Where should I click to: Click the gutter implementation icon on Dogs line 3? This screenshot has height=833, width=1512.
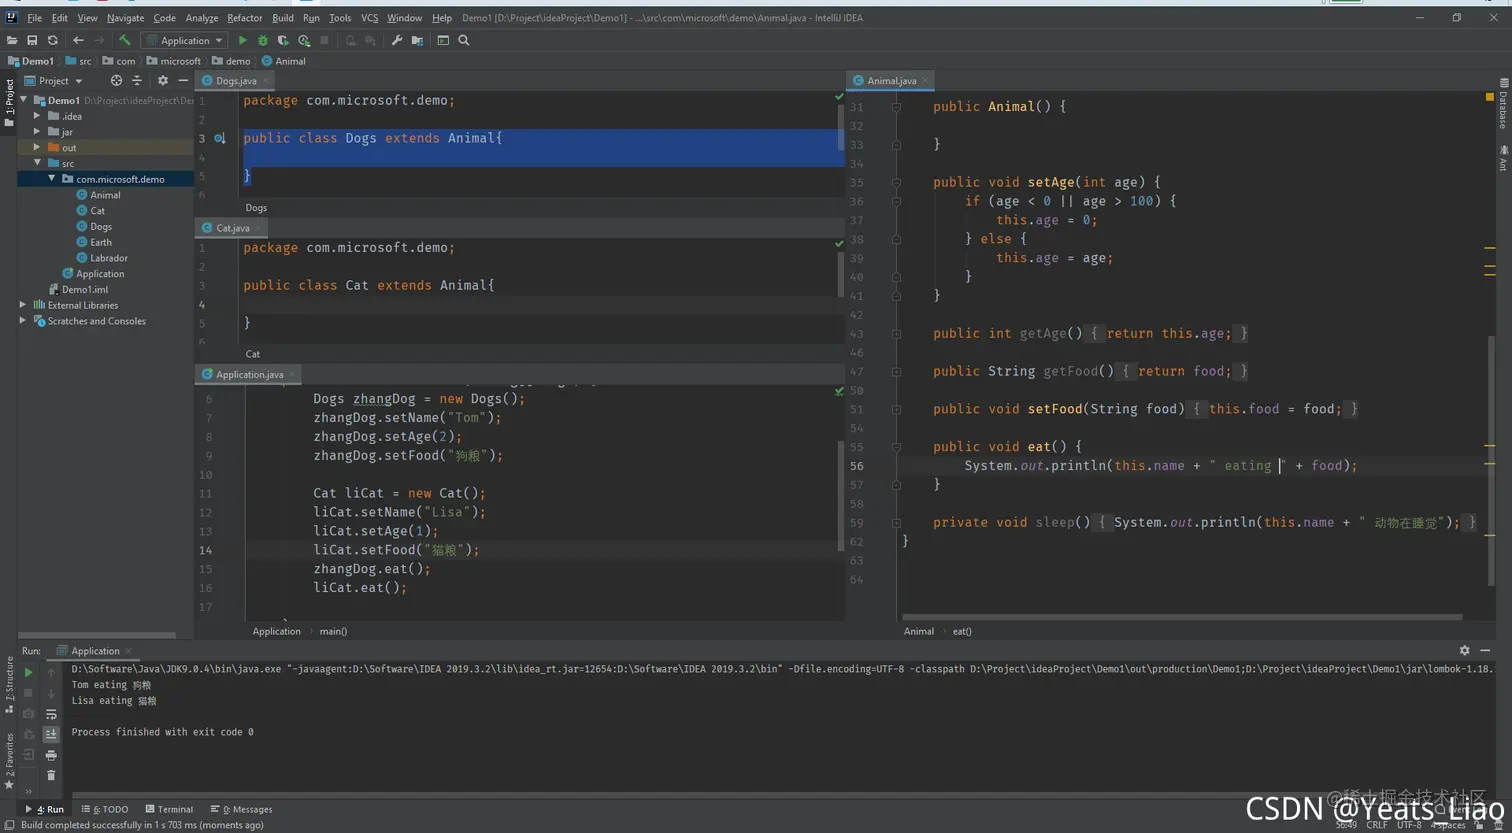point(219,138)
